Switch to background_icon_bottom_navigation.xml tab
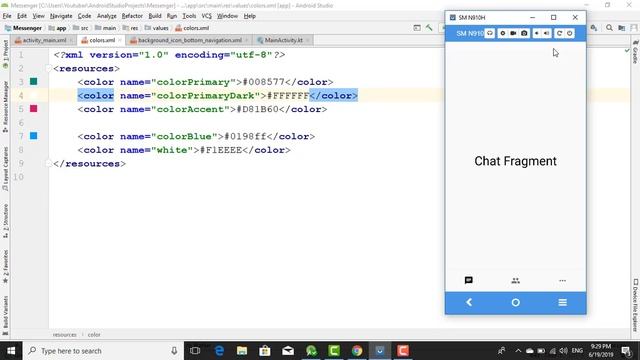The height and width of the screenshot is (360, 640). pos(189,40)
